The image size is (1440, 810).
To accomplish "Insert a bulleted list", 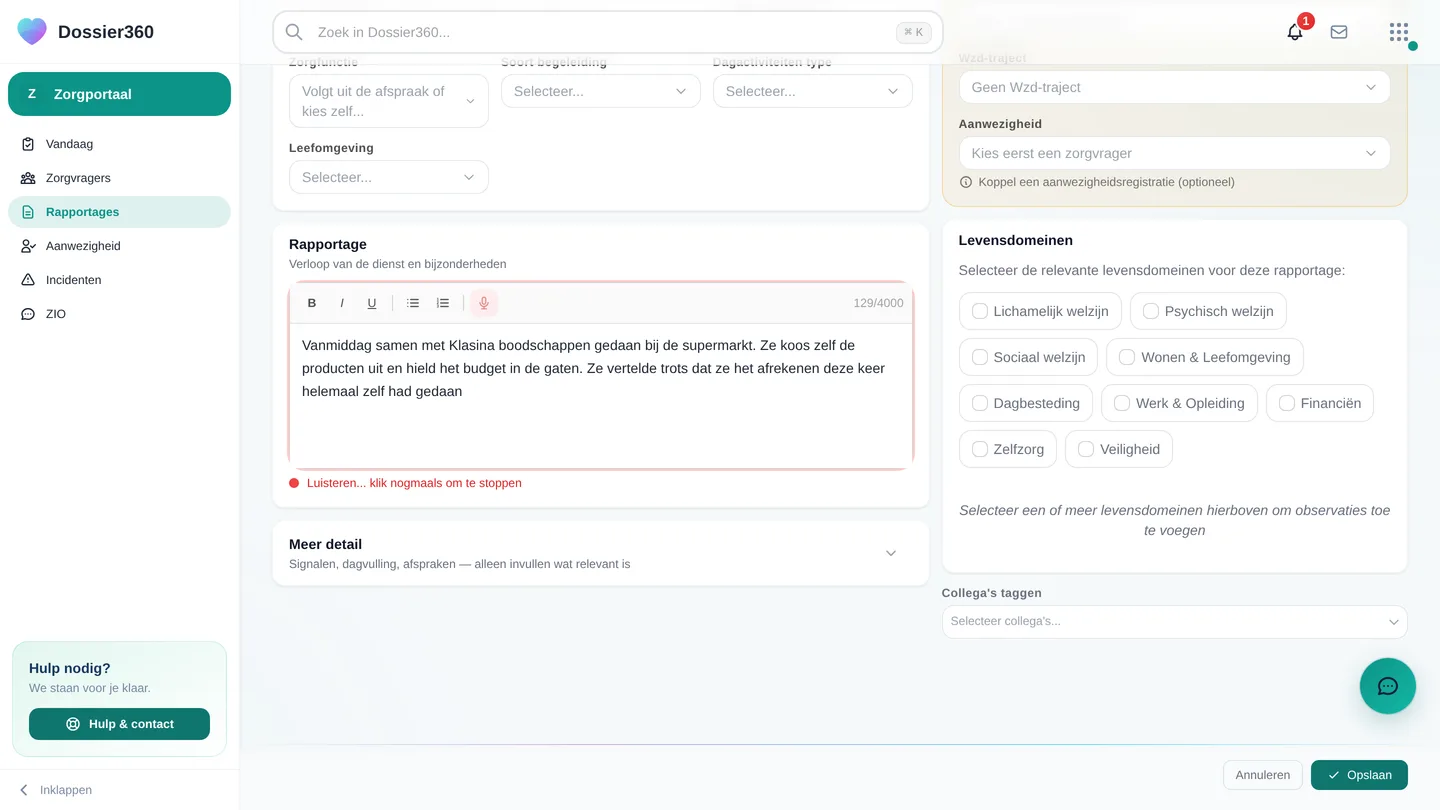I will click(x=413, y=303).
